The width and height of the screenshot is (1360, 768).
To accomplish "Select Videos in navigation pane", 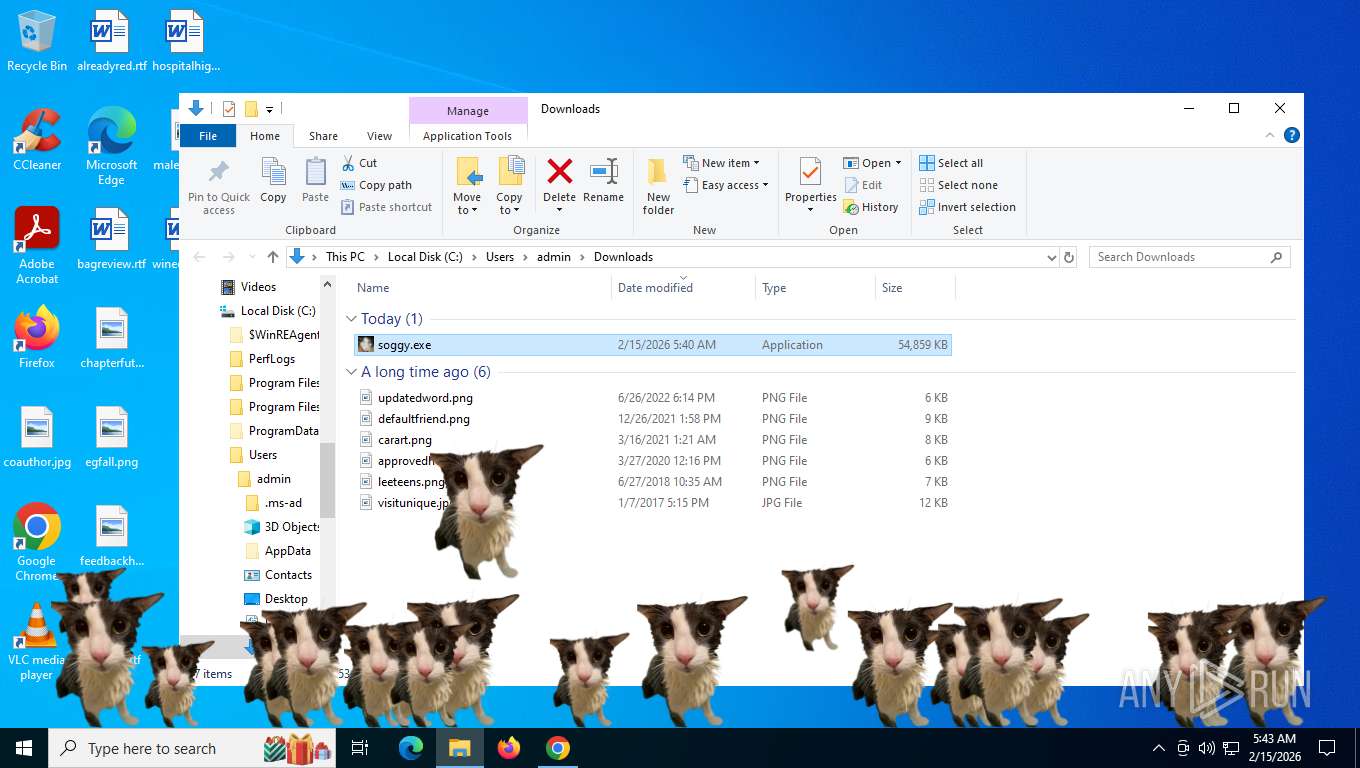I will (258, 287).
